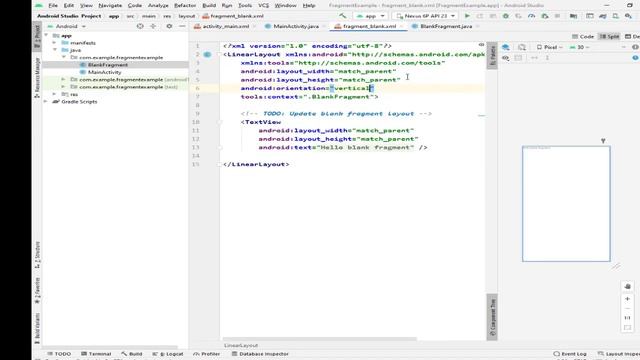Viewport: 640px width, 360px height.
Task: Click the expand-all icon in Project panel header
Action: (153, 26)
